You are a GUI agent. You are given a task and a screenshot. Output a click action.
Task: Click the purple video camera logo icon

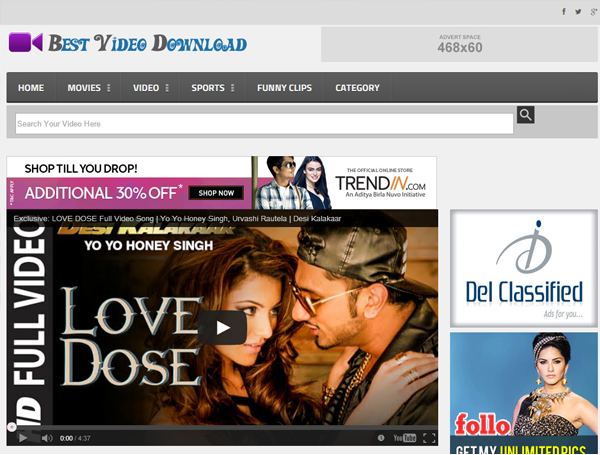[x=26, y=42]
